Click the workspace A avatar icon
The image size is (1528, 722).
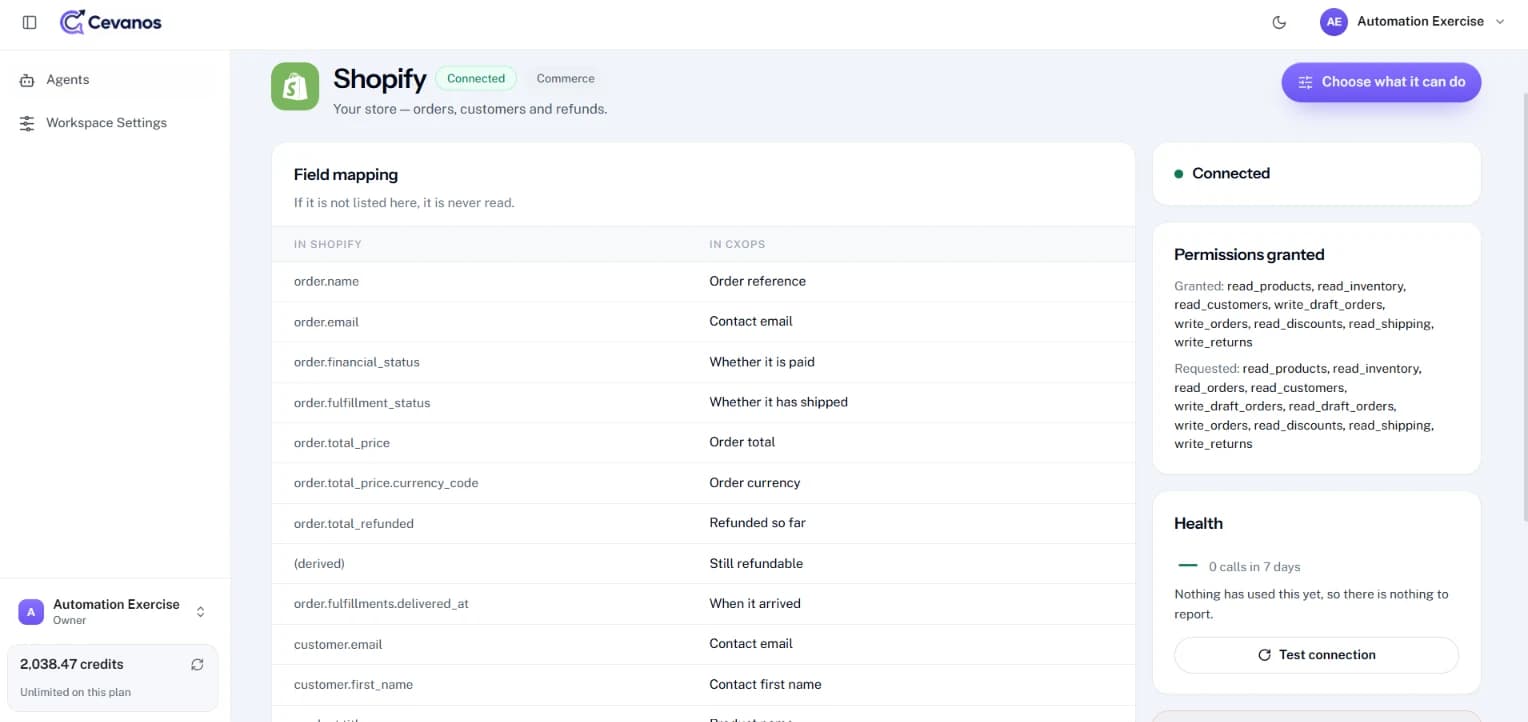(31, 612)
